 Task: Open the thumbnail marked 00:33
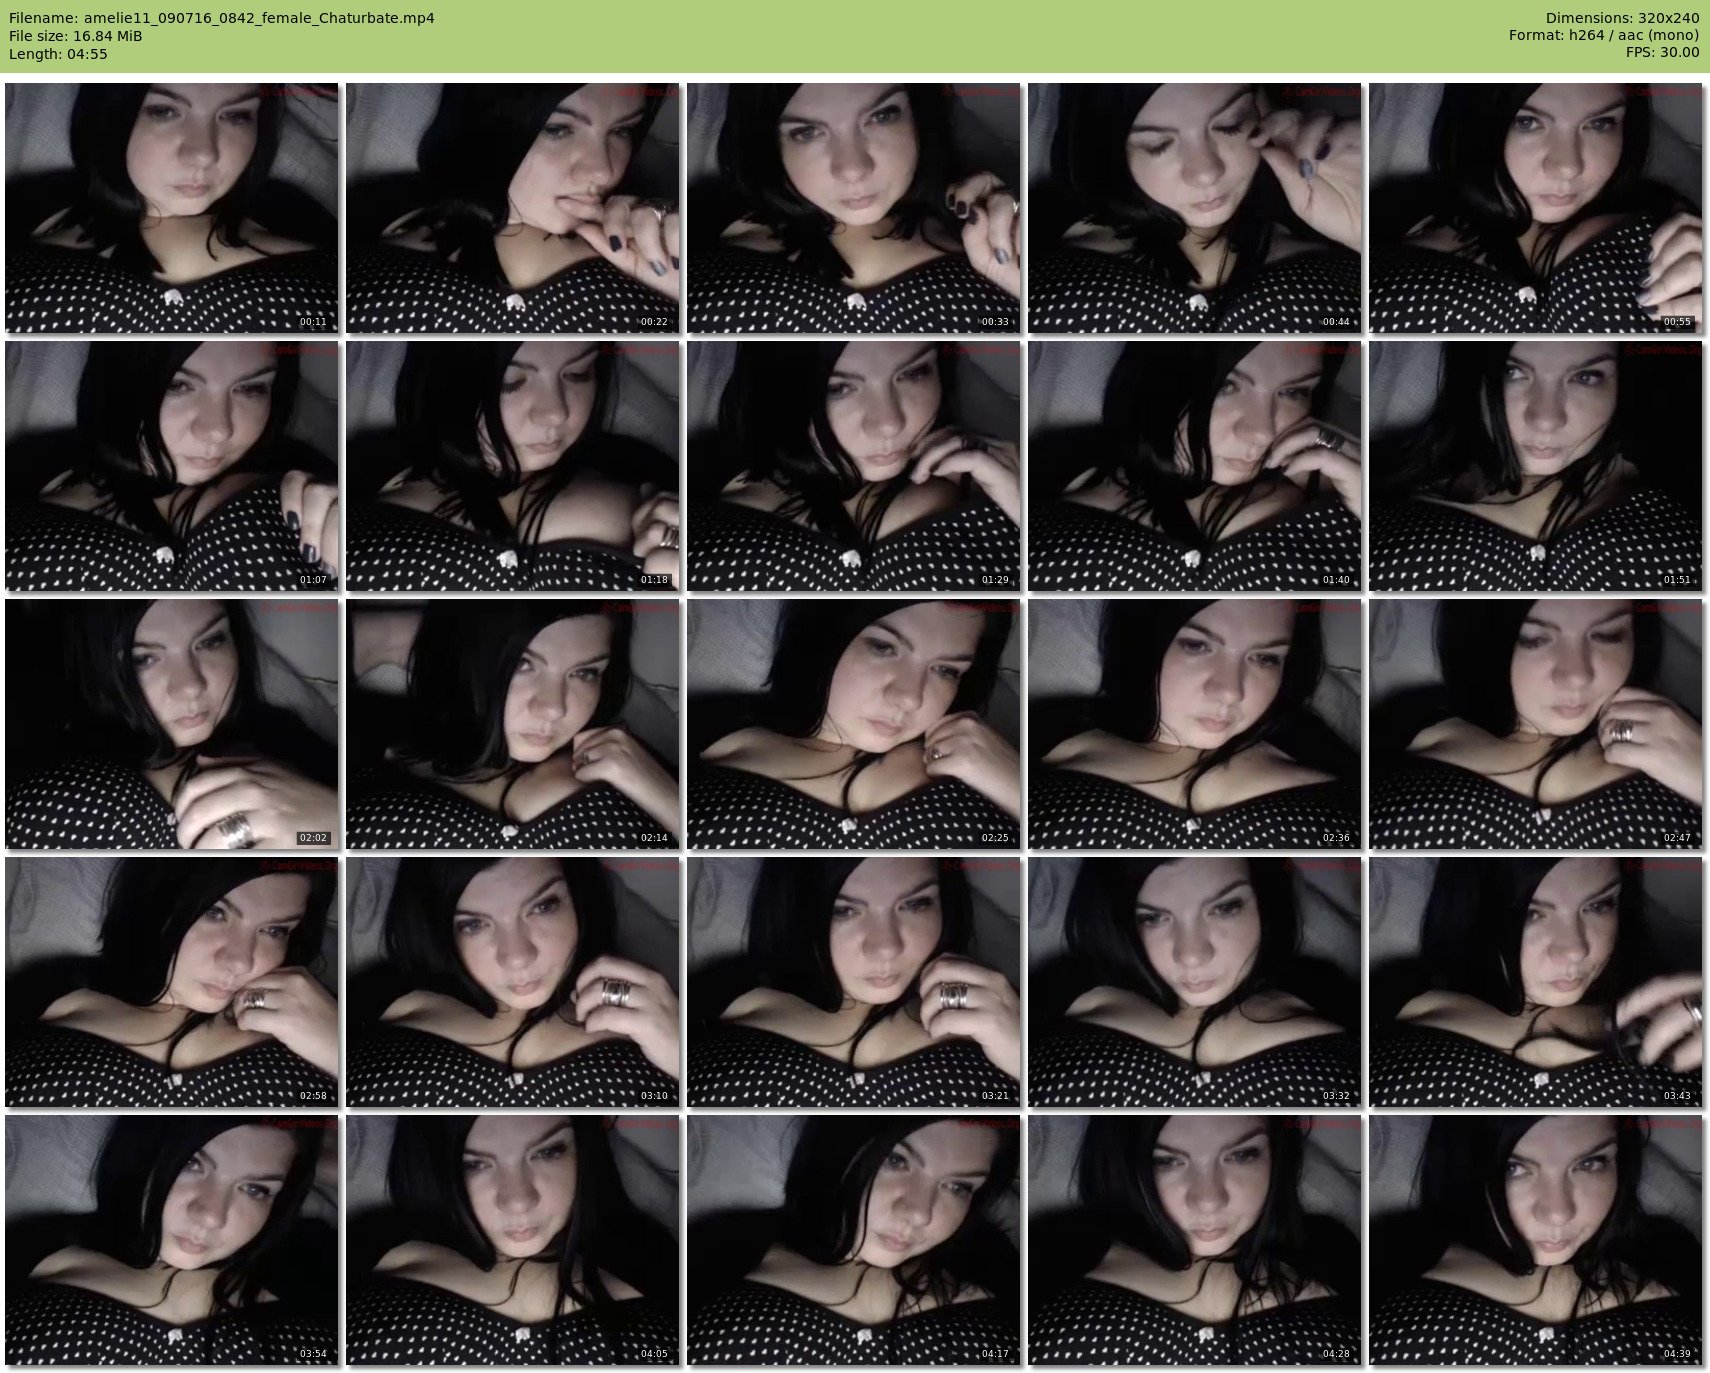[853, 208]
